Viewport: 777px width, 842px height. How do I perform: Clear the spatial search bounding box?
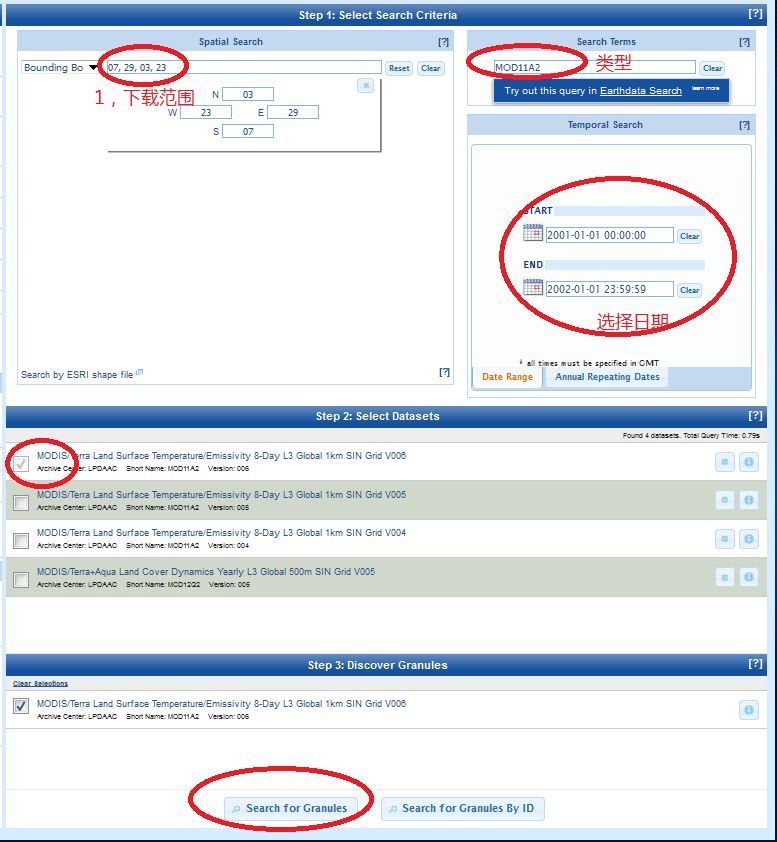(x=431, y=68)
